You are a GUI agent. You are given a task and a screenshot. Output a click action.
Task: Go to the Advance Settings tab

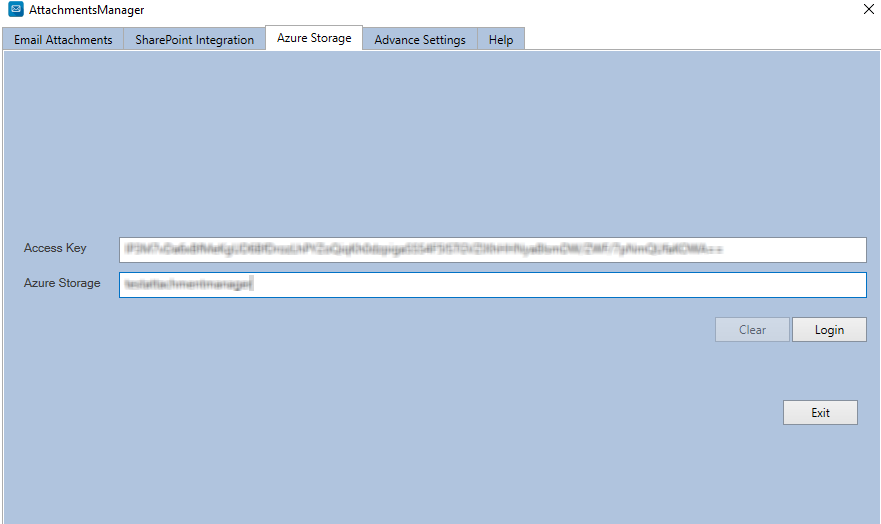(x=420, y=40)
